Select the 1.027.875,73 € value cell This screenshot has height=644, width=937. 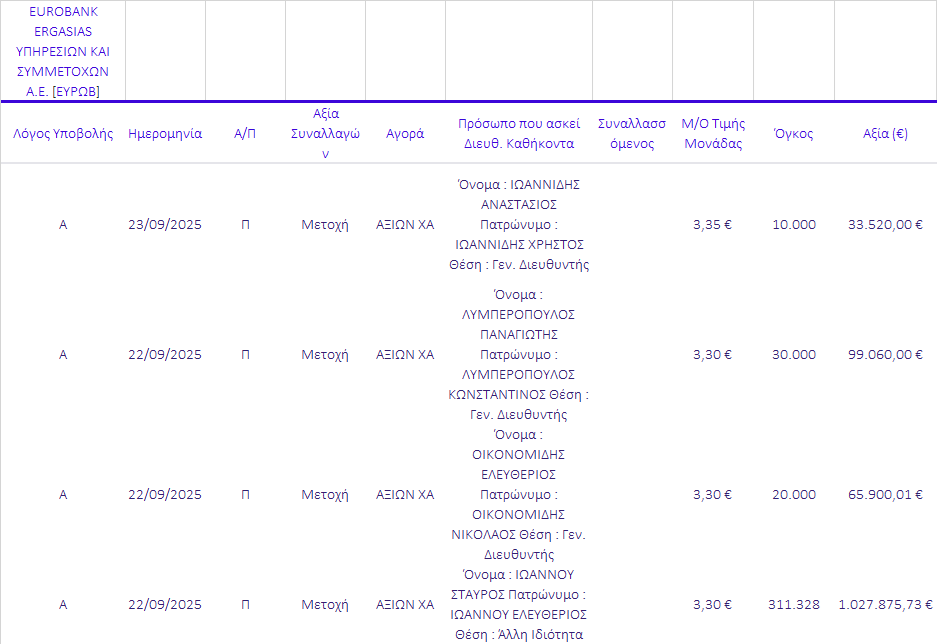pyautogui.click(x=885, y=605)
